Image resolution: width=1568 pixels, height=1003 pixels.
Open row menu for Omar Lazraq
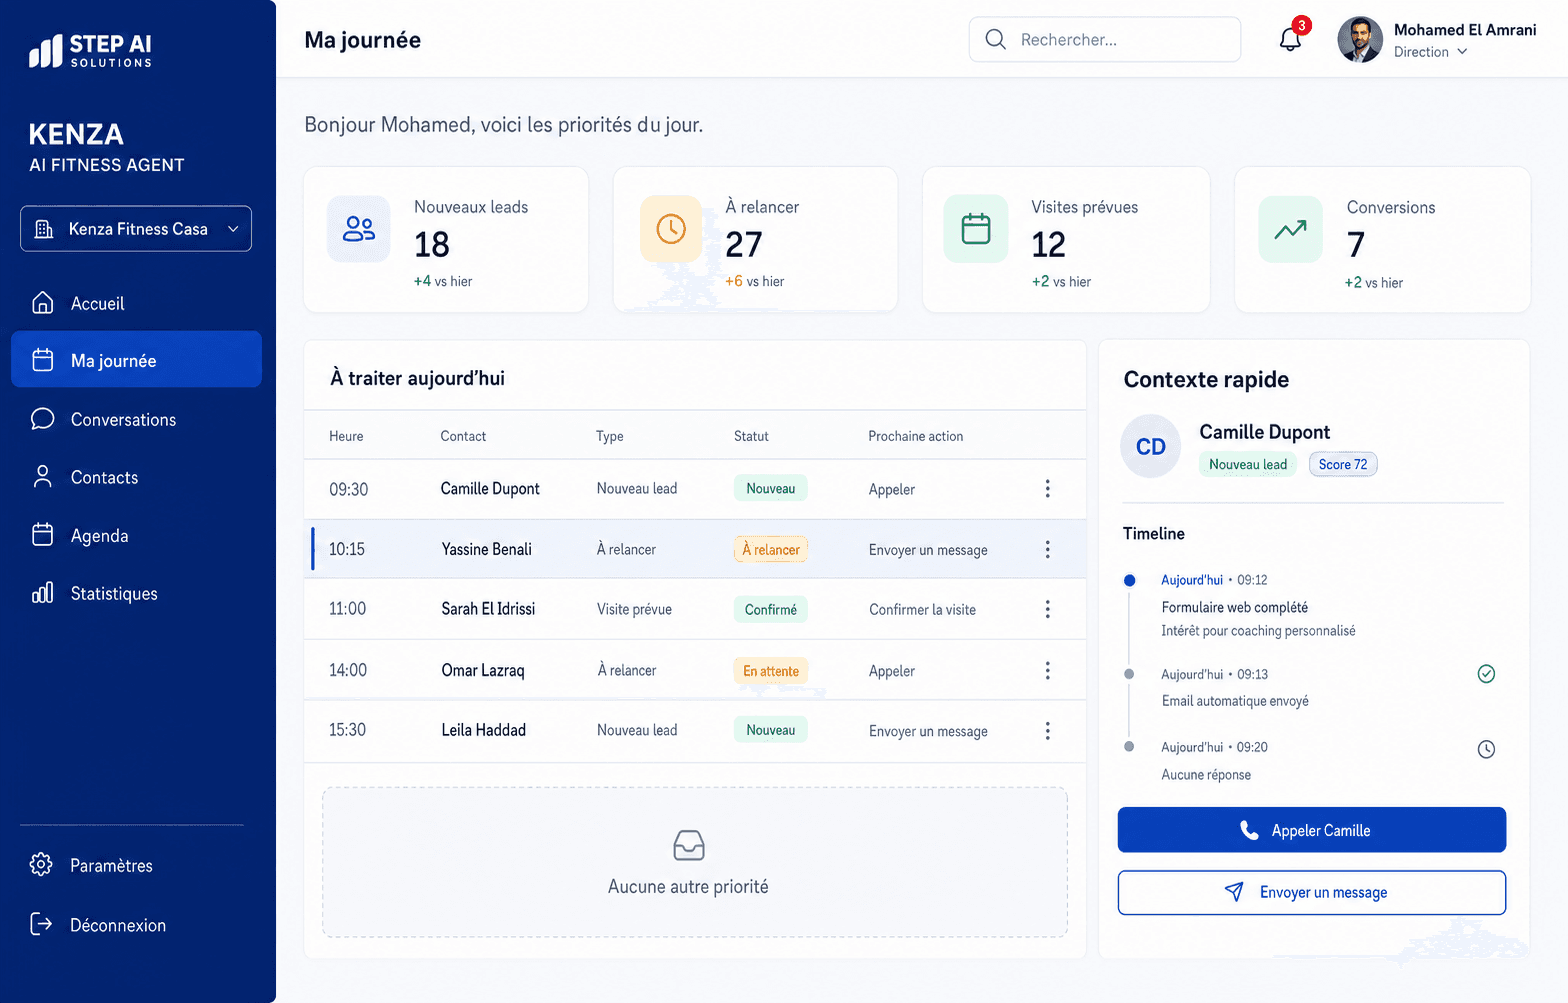click(1047, 670)
